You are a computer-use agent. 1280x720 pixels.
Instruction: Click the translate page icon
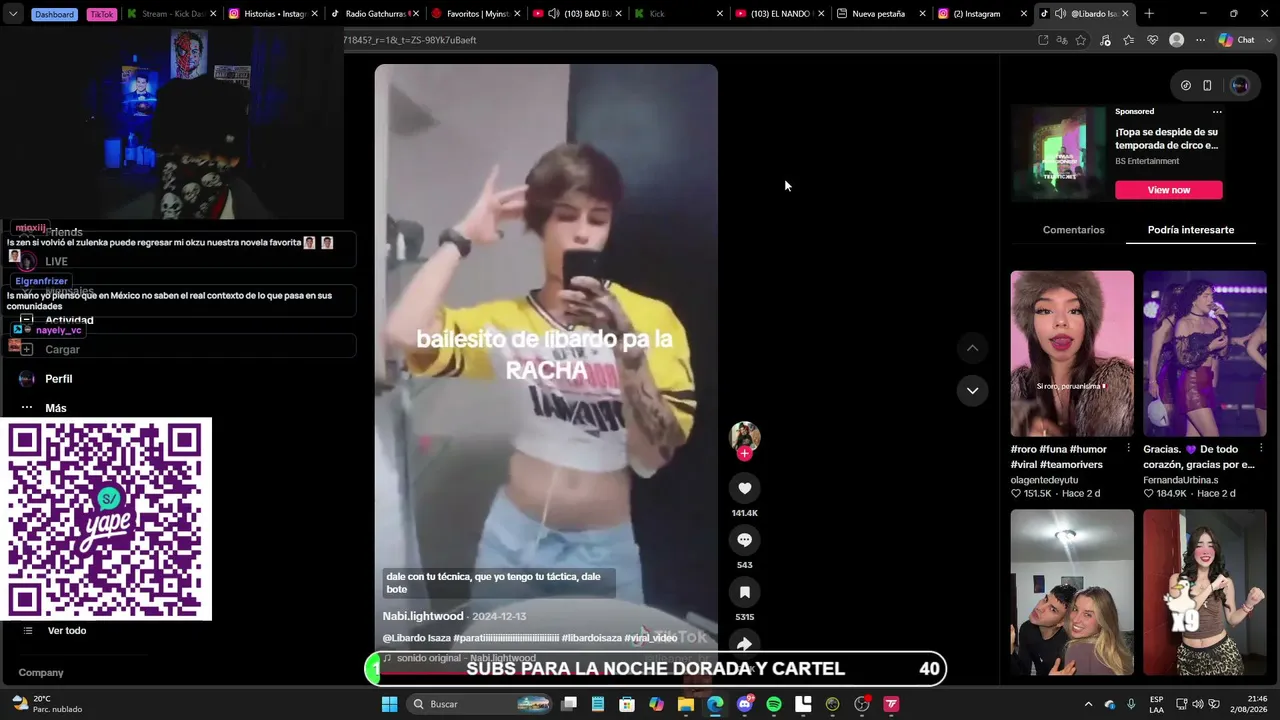point(1062,40)
